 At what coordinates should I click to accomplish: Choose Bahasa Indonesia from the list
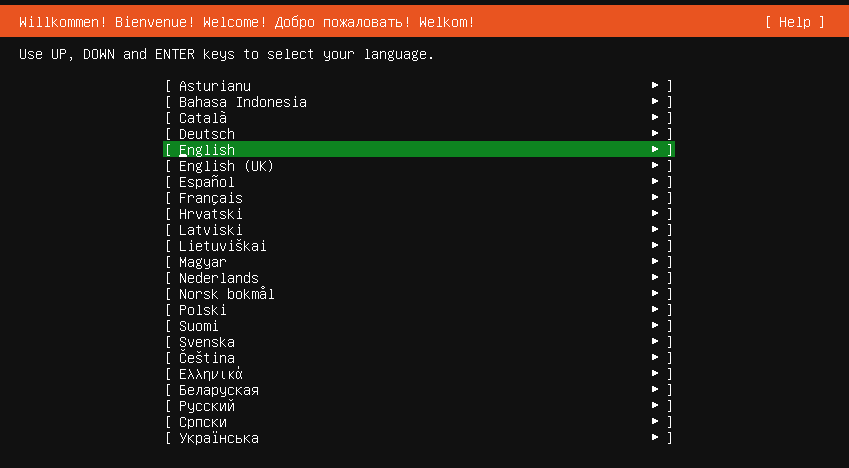click(419, 101)
